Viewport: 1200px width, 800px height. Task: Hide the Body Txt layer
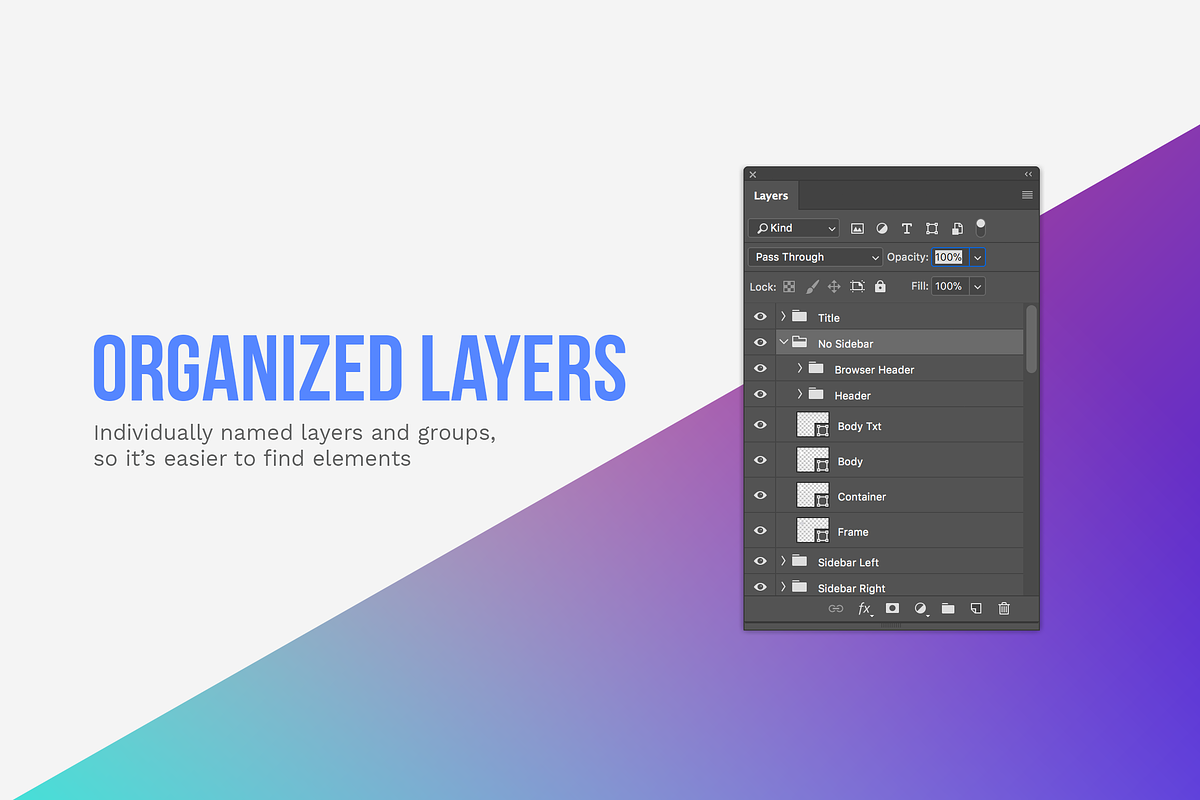[x=760, y=425]
